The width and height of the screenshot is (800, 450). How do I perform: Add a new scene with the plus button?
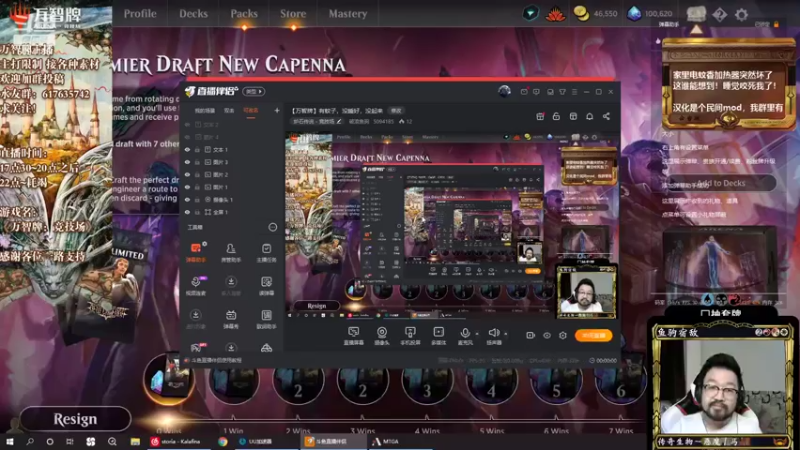point(277,110)
